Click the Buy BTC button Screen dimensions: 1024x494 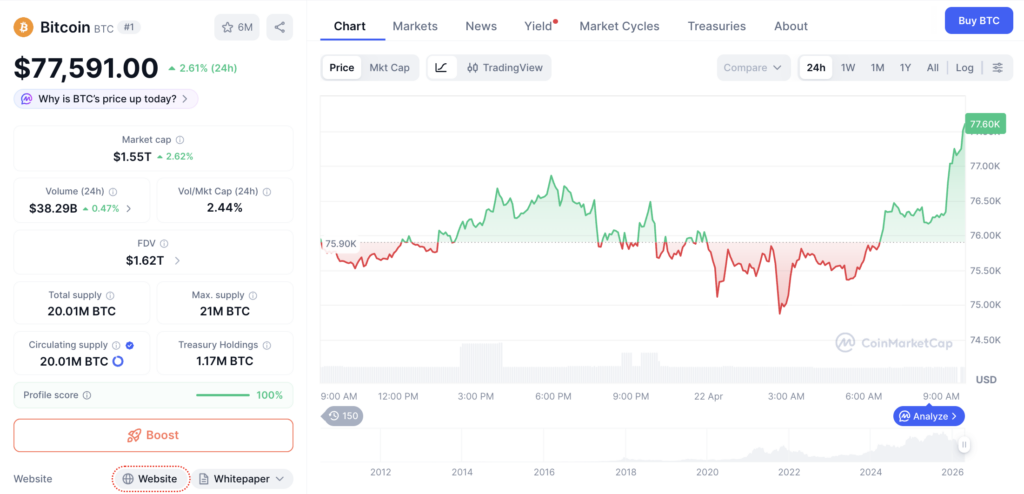pos(978,21)
